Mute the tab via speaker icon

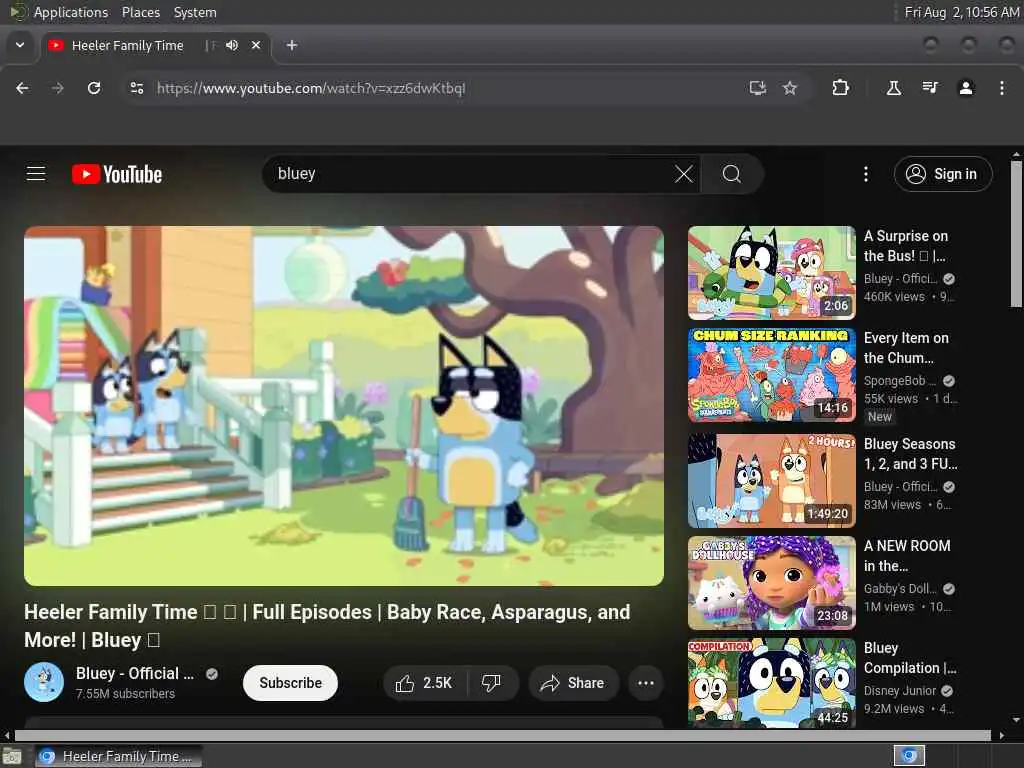coord(232,45)
